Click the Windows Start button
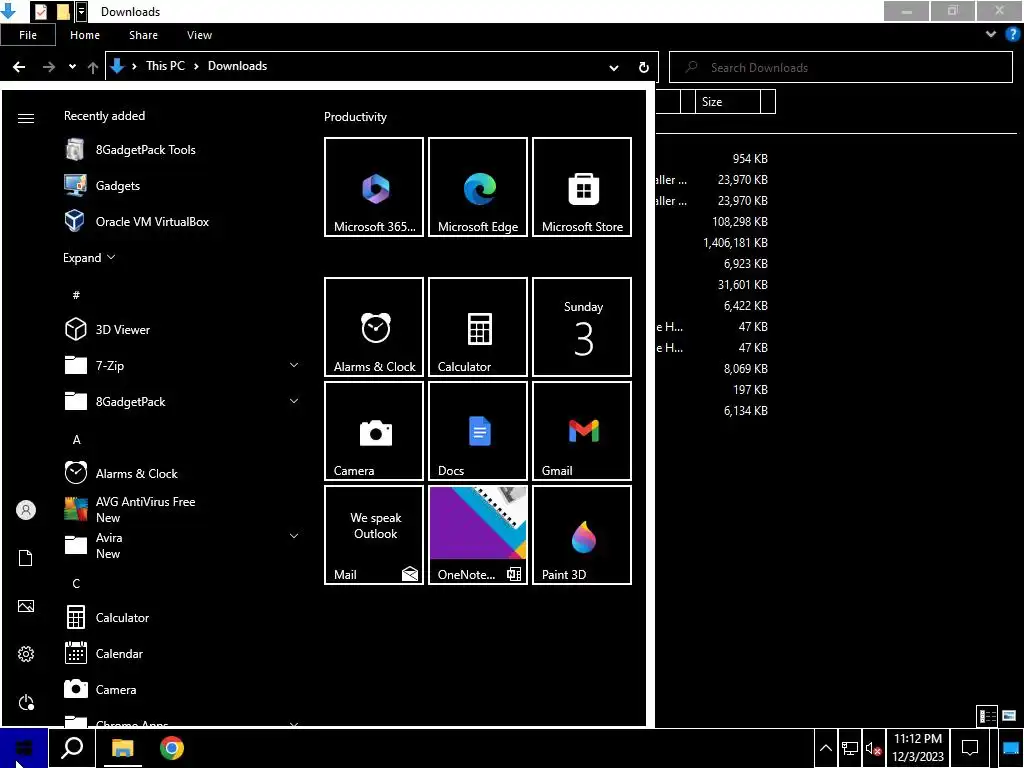Image resolution: width=1024 pixels, height=768 pixels. 24,748
